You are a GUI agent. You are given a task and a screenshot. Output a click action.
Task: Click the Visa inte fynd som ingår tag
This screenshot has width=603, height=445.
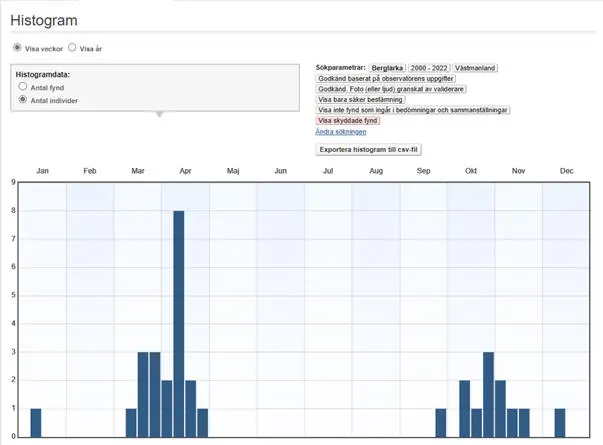point(413,110)
